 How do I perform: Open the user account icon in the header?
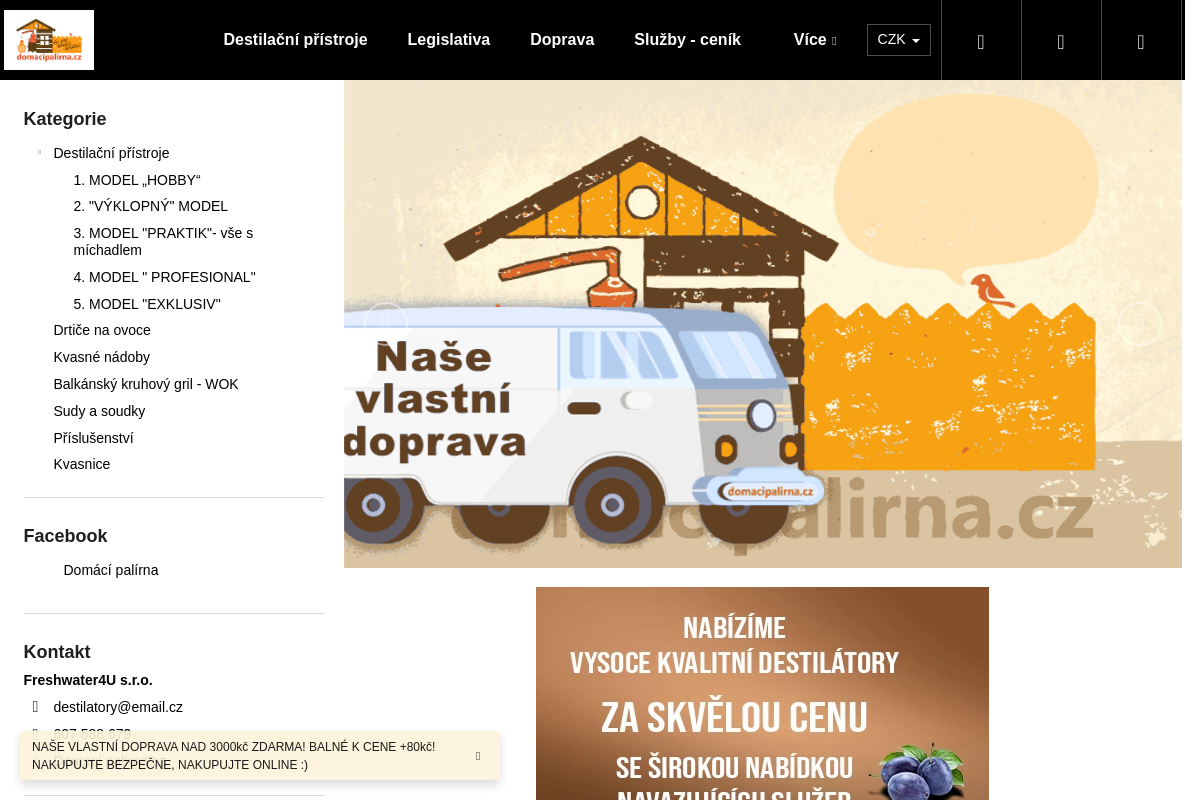[1061, 40]
